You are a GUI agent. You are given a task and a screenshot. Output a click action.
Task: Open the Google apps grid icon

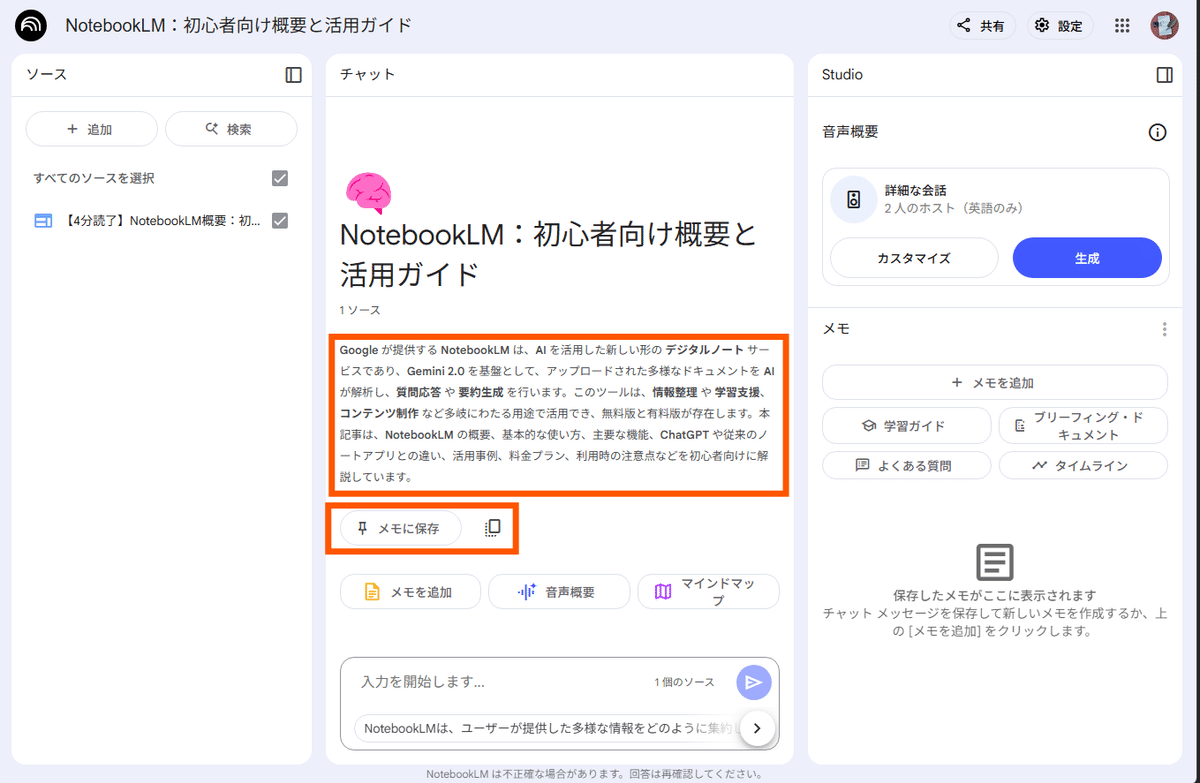pyautogui.click(x=1121, y=25)
